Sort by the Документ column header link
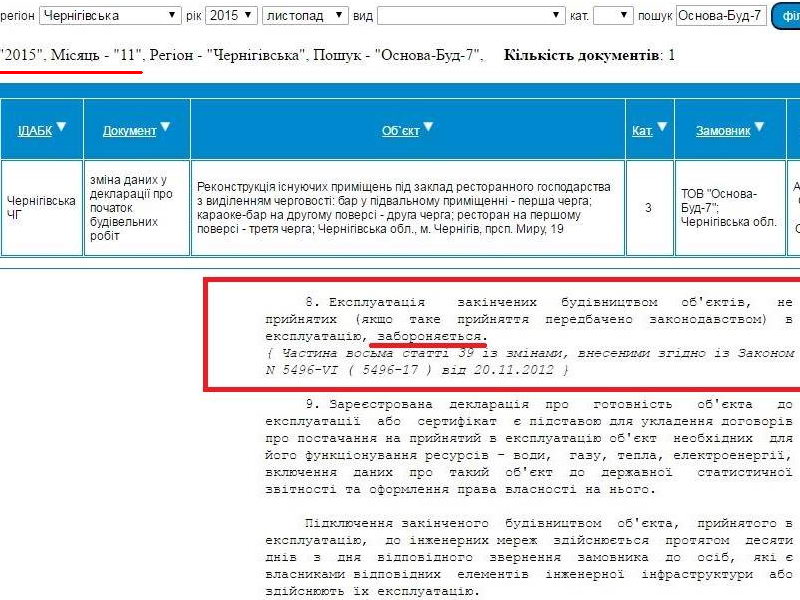The image size is (800, 600). pos(129,130)
